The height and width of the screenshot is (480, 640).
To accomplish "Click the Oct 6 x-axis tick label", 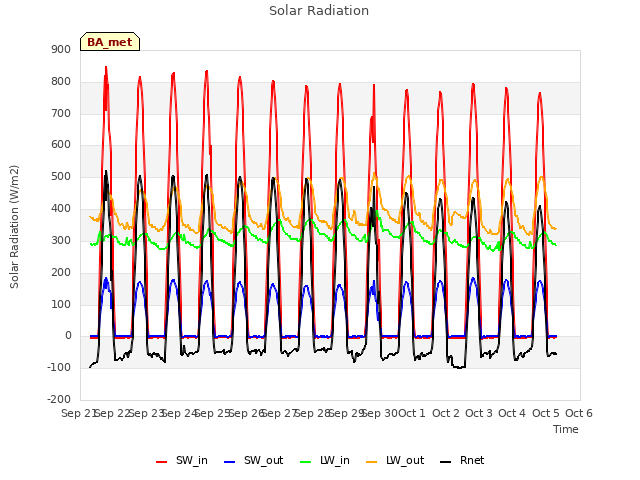I will [x=579, y=413].
